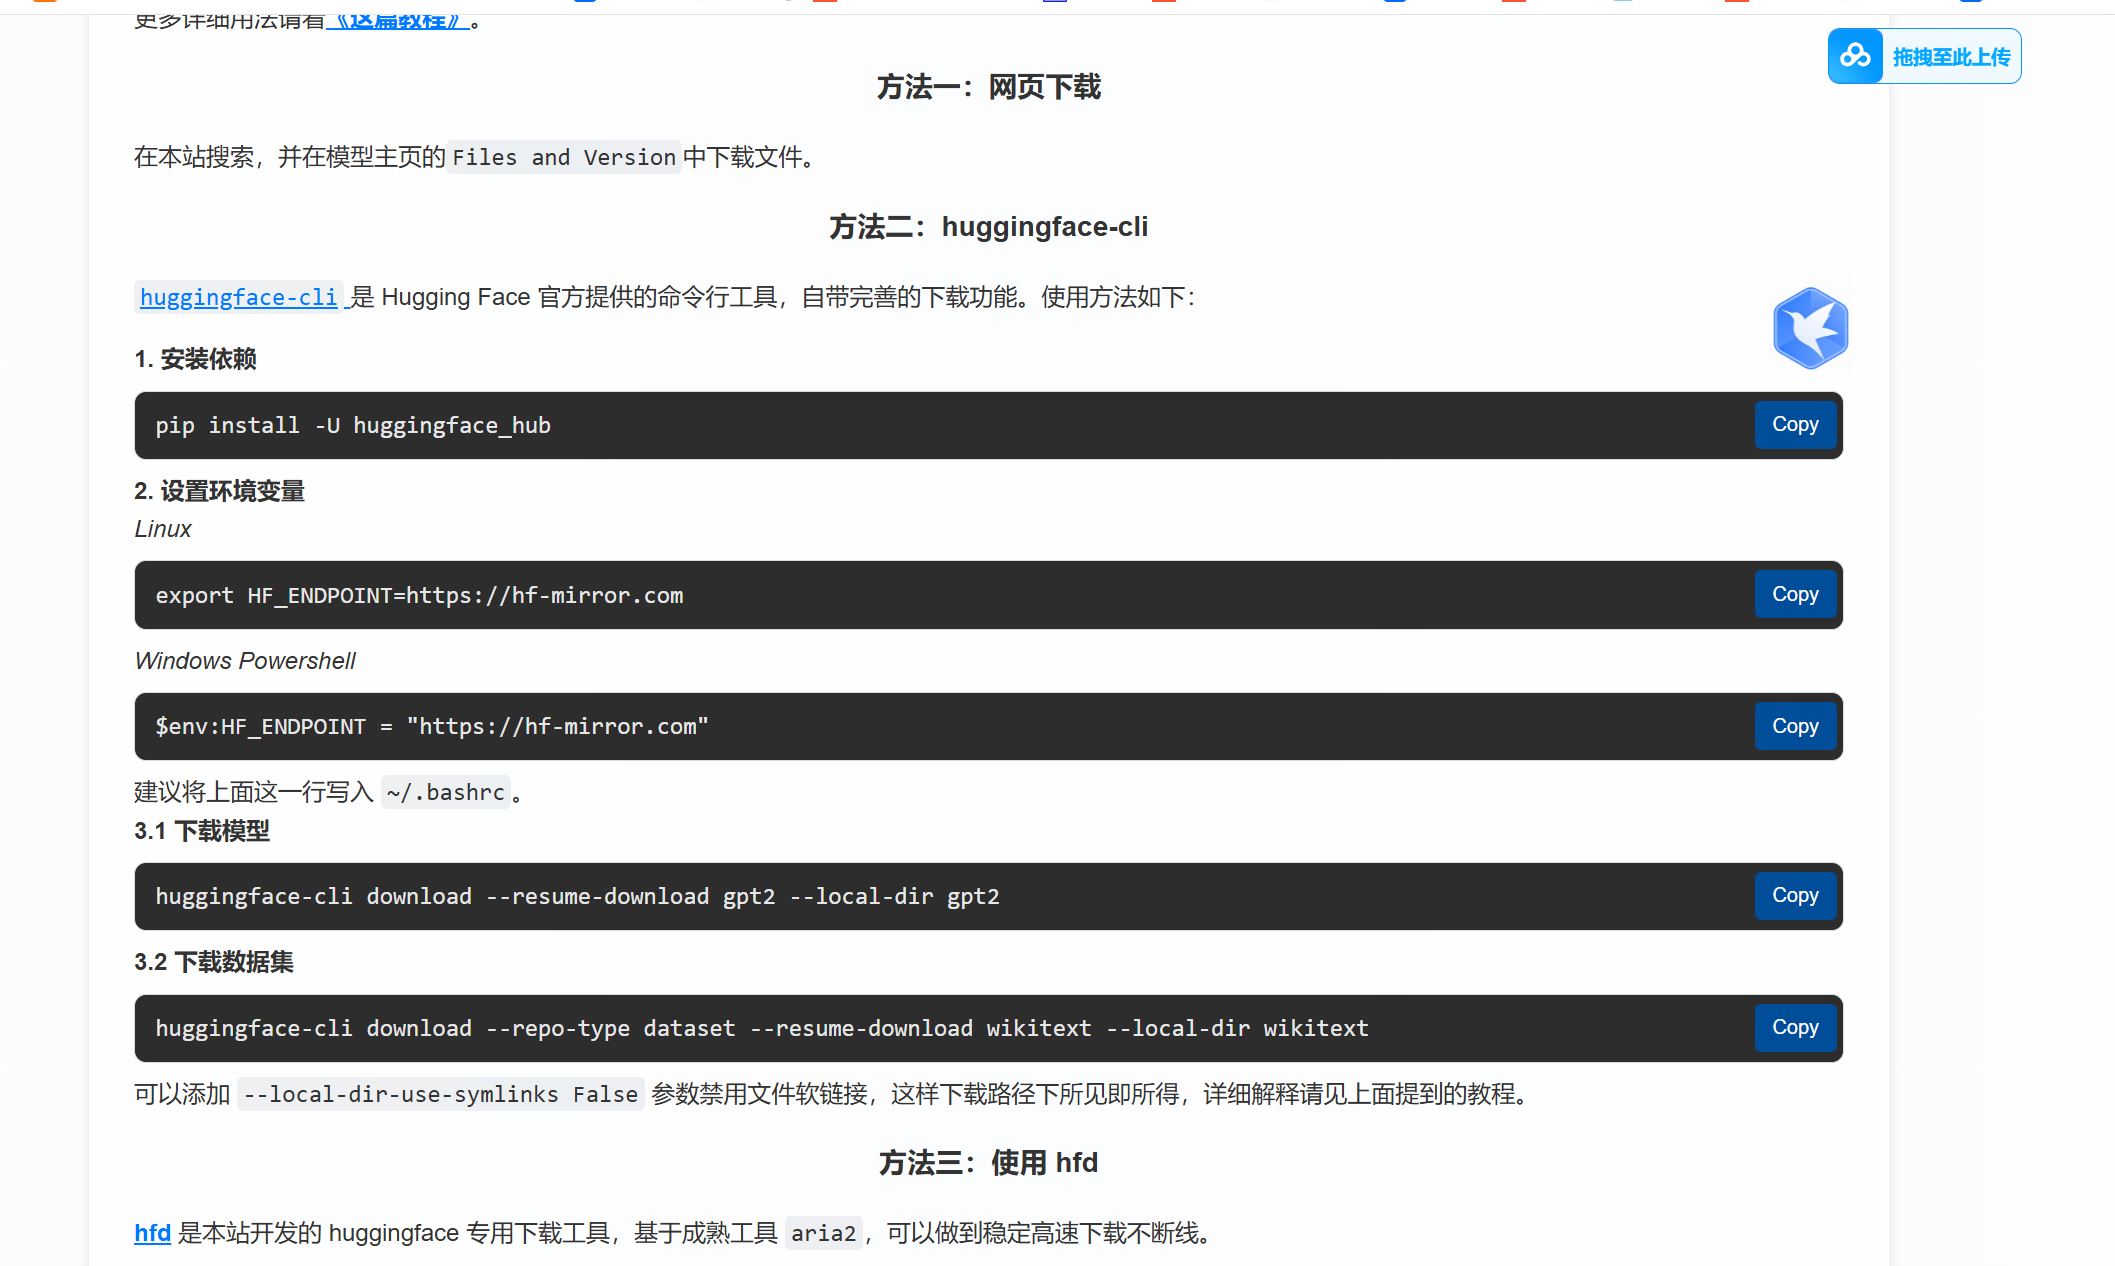Click the wikitext dataset command text
This screenshot has height=1266, width=2115.
click(761, 1029)
